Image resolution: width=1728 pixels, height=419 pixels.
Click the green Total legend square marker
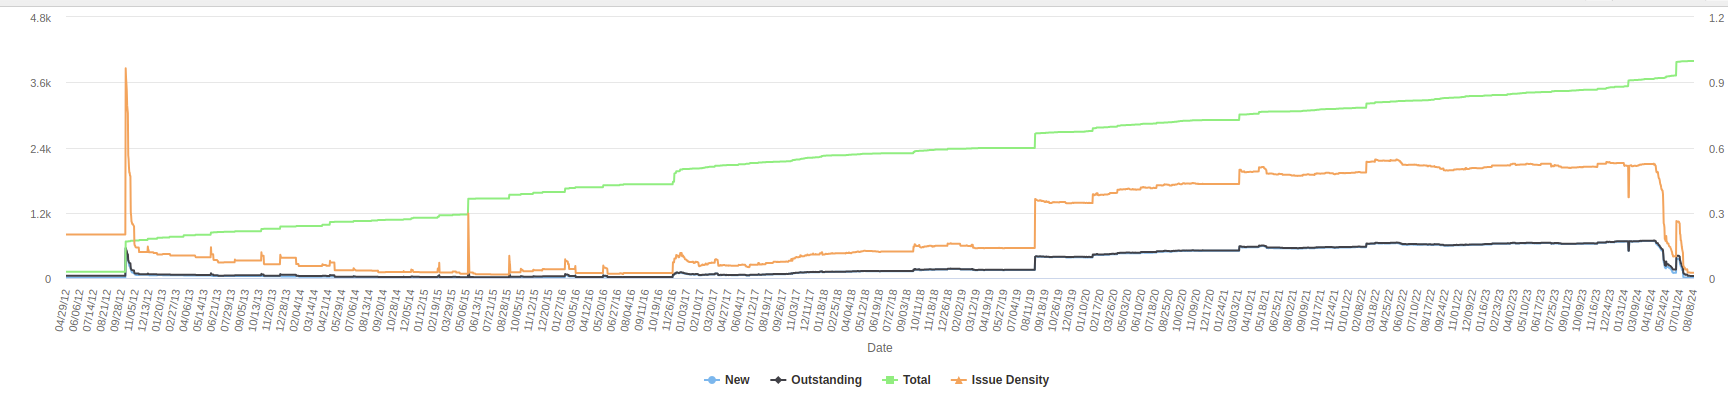tap(890, 380)
